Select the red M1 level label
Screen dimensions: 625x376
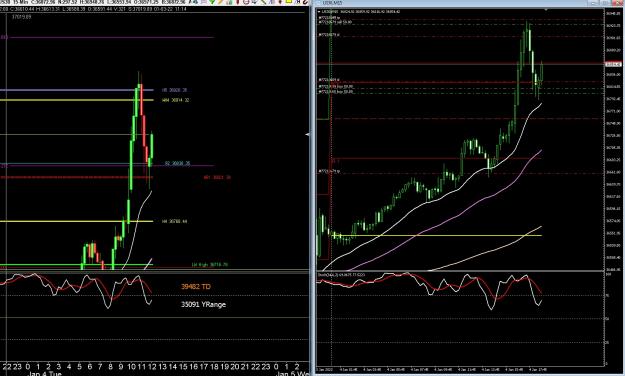tap(217, 177)
